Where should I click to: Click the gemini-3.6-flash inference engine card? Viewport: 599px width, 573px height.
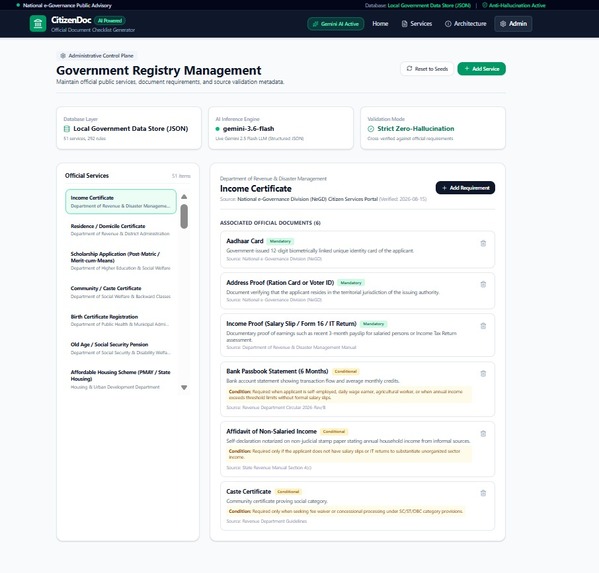[281, 128]
